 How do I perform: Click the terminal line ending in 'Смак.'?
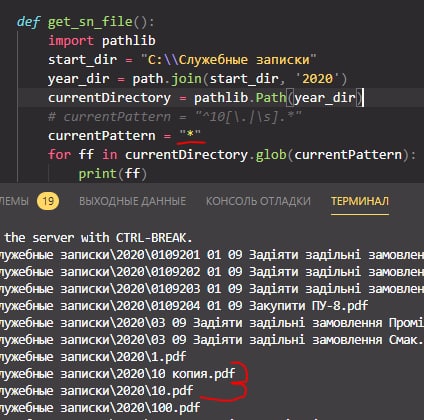(x=212, y=340)
